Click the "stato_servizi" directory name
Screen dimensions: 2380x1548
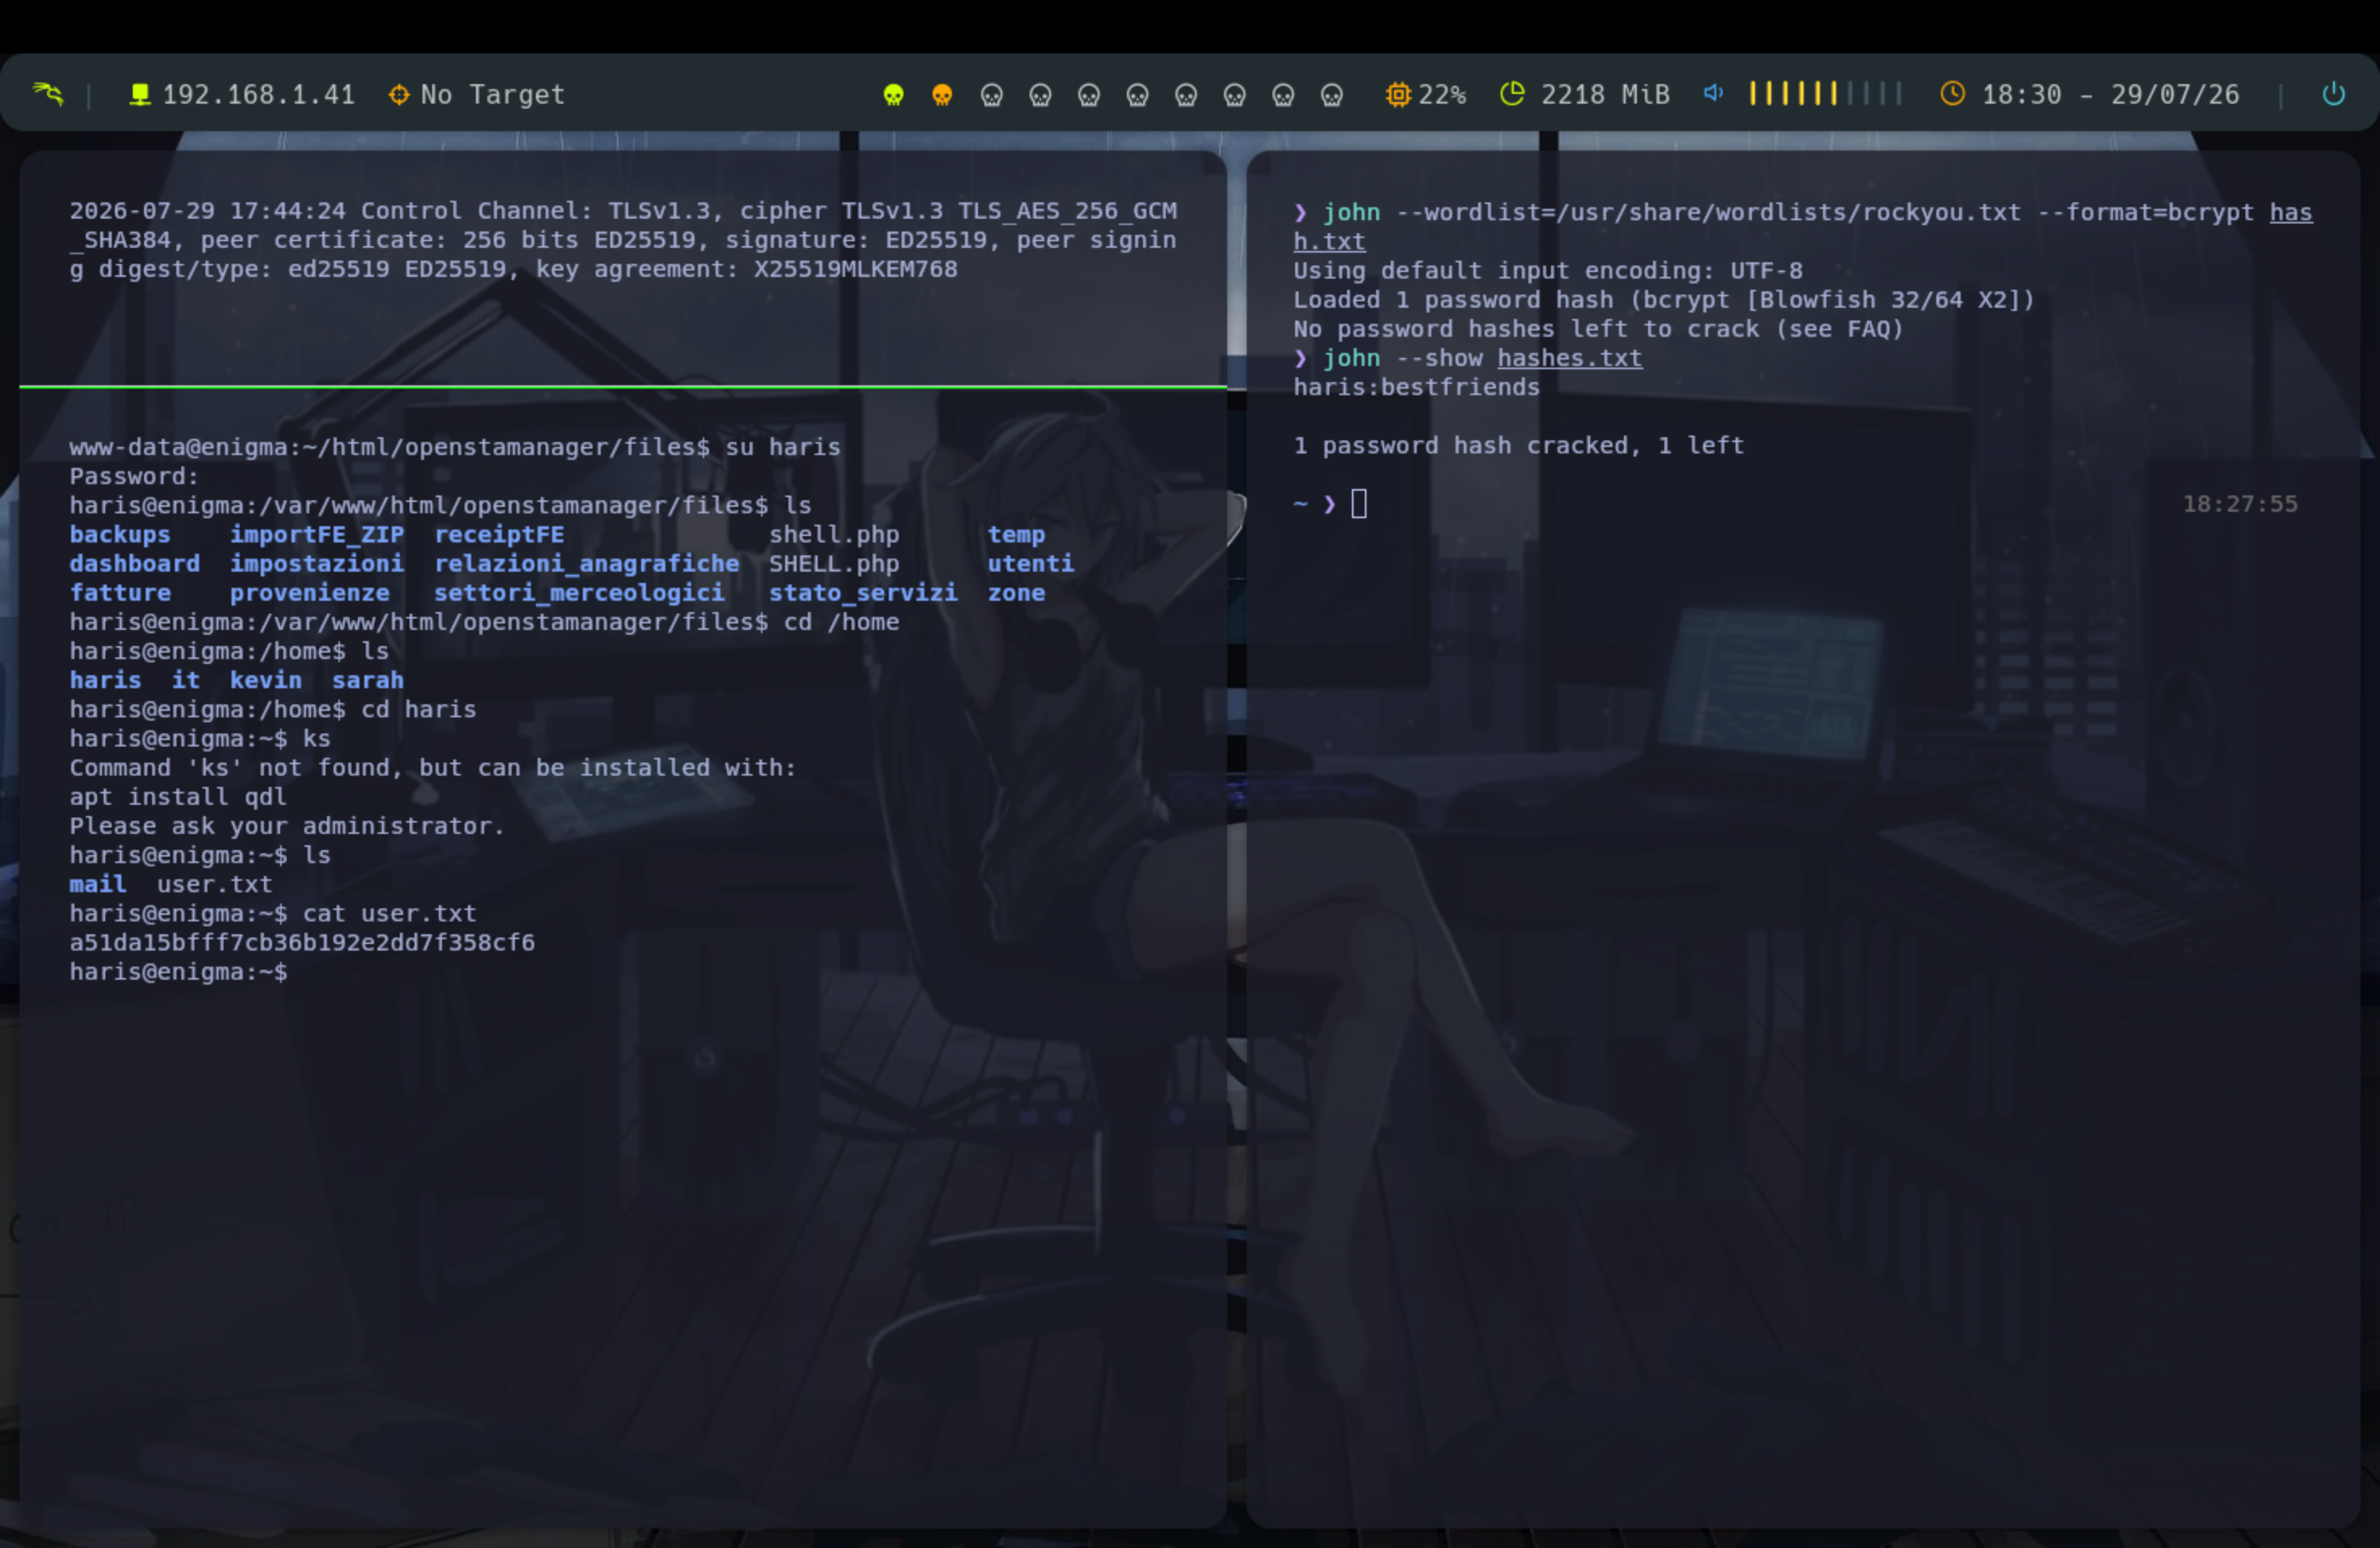[x=863, y=593]
